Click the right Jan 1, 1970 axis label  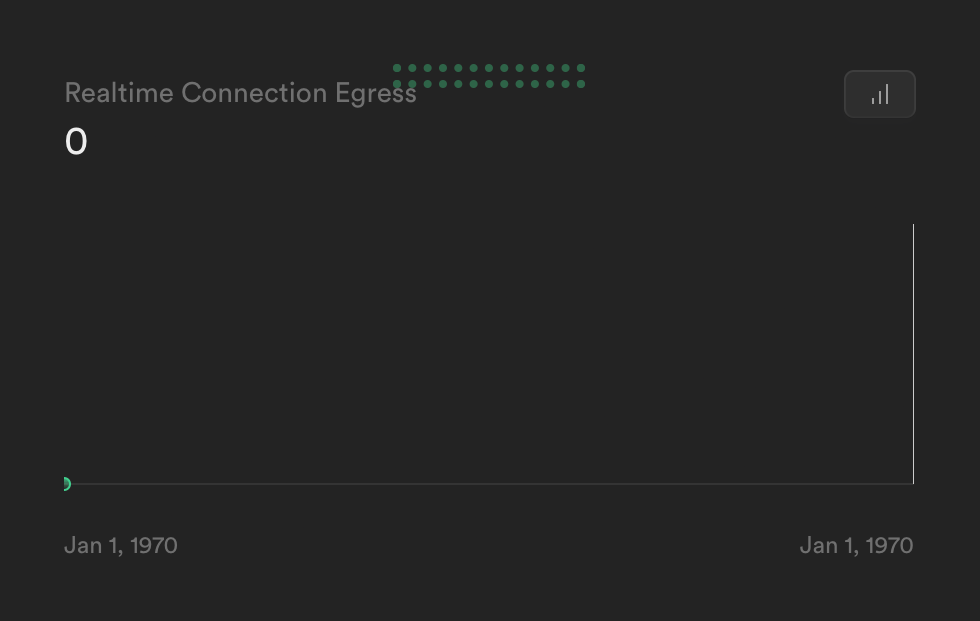coord(856,545)
